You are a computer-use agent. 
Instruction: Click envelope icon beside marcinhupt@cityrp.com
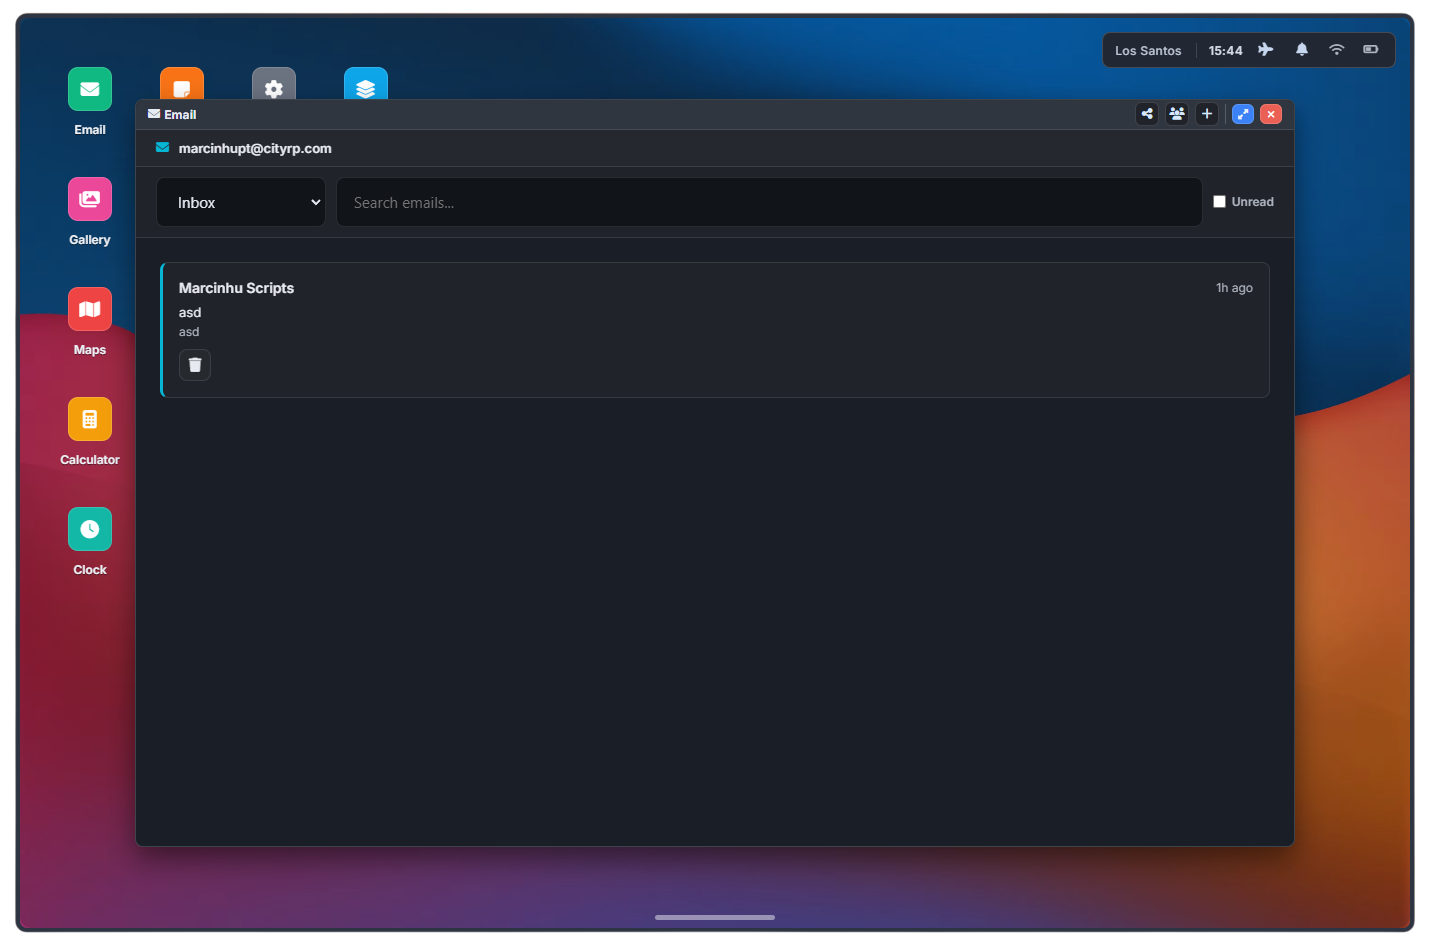coord(162,148)
